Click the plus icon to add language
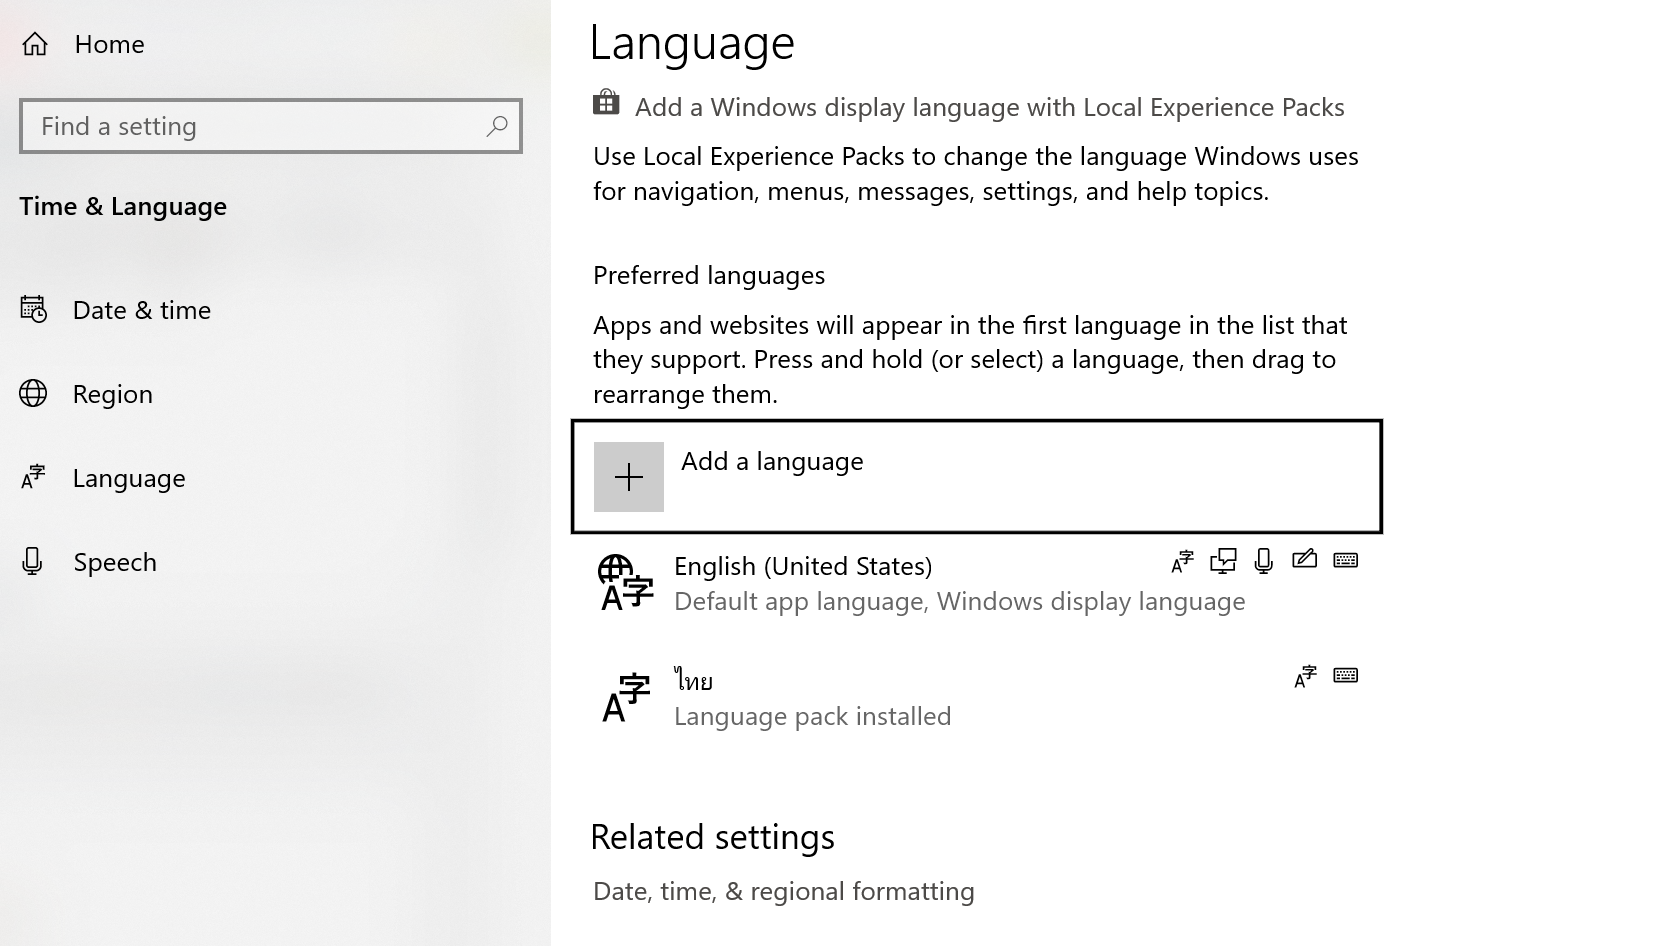Viewport: 1666px width, 946px height. point(629,477)
